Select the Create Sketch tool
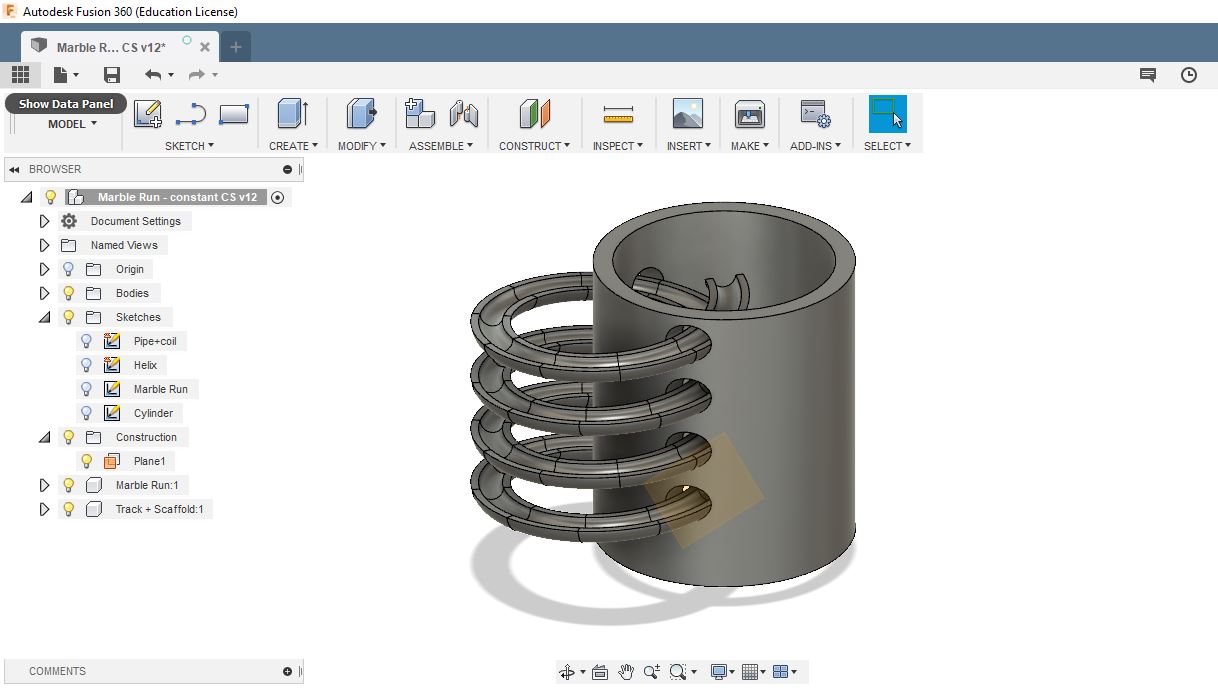 (148, 114)
